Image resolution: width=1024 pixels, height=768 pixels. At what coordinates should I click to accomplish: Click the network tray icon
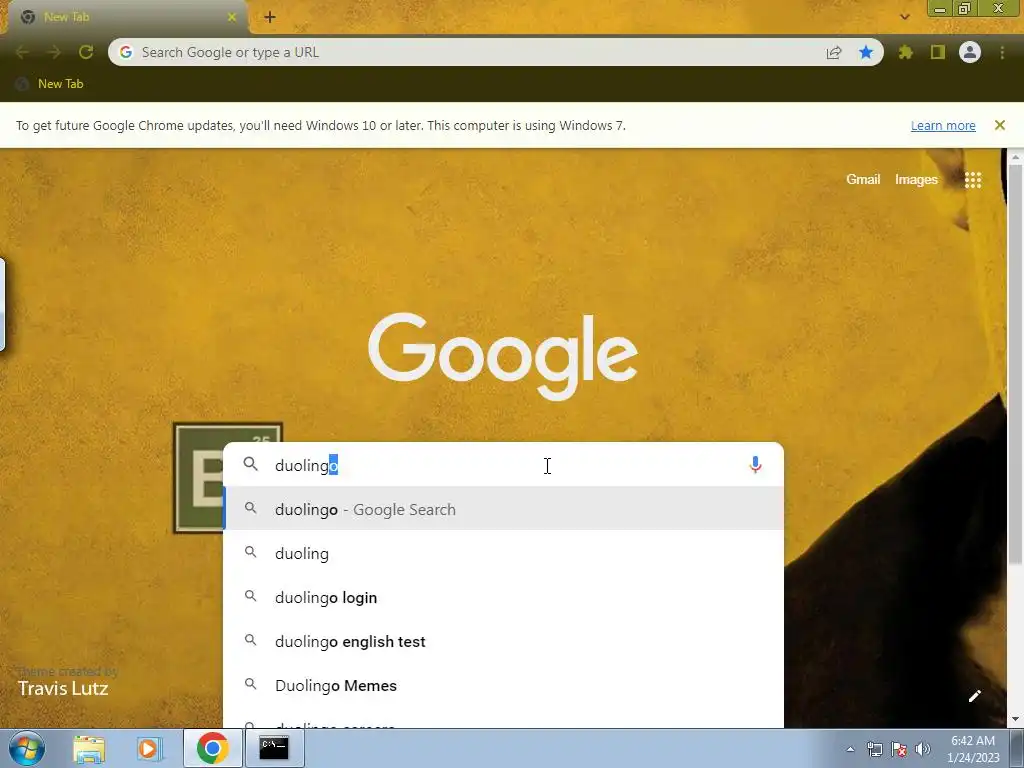click(x=874, y=749)
